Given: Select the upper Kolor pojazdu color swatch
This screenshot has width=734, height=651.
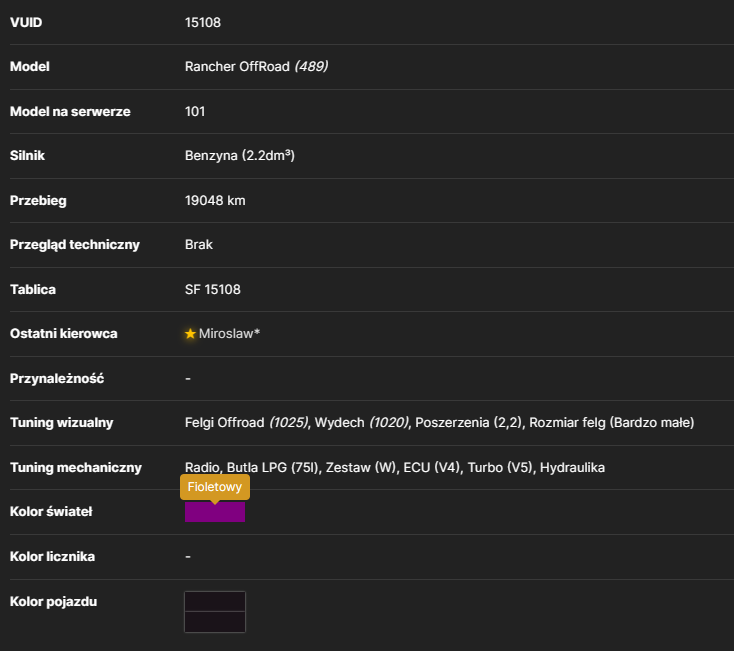Looking at the screenshot, I should pyautogui.click(x=215, y=602).
